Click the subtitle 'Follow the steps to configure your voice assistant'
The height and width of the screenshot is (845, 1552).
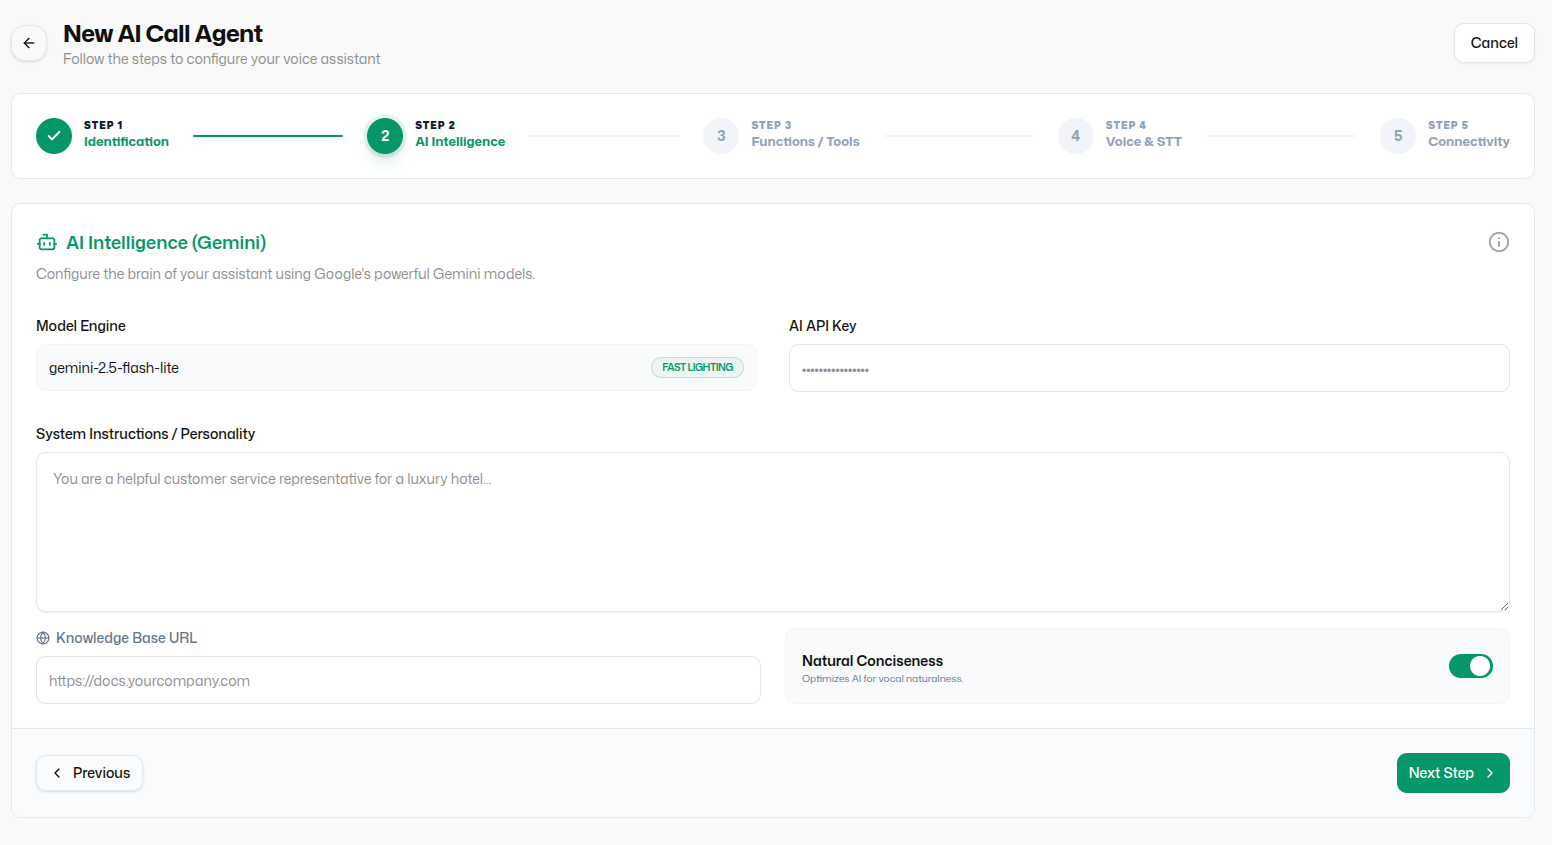point(221,59)
